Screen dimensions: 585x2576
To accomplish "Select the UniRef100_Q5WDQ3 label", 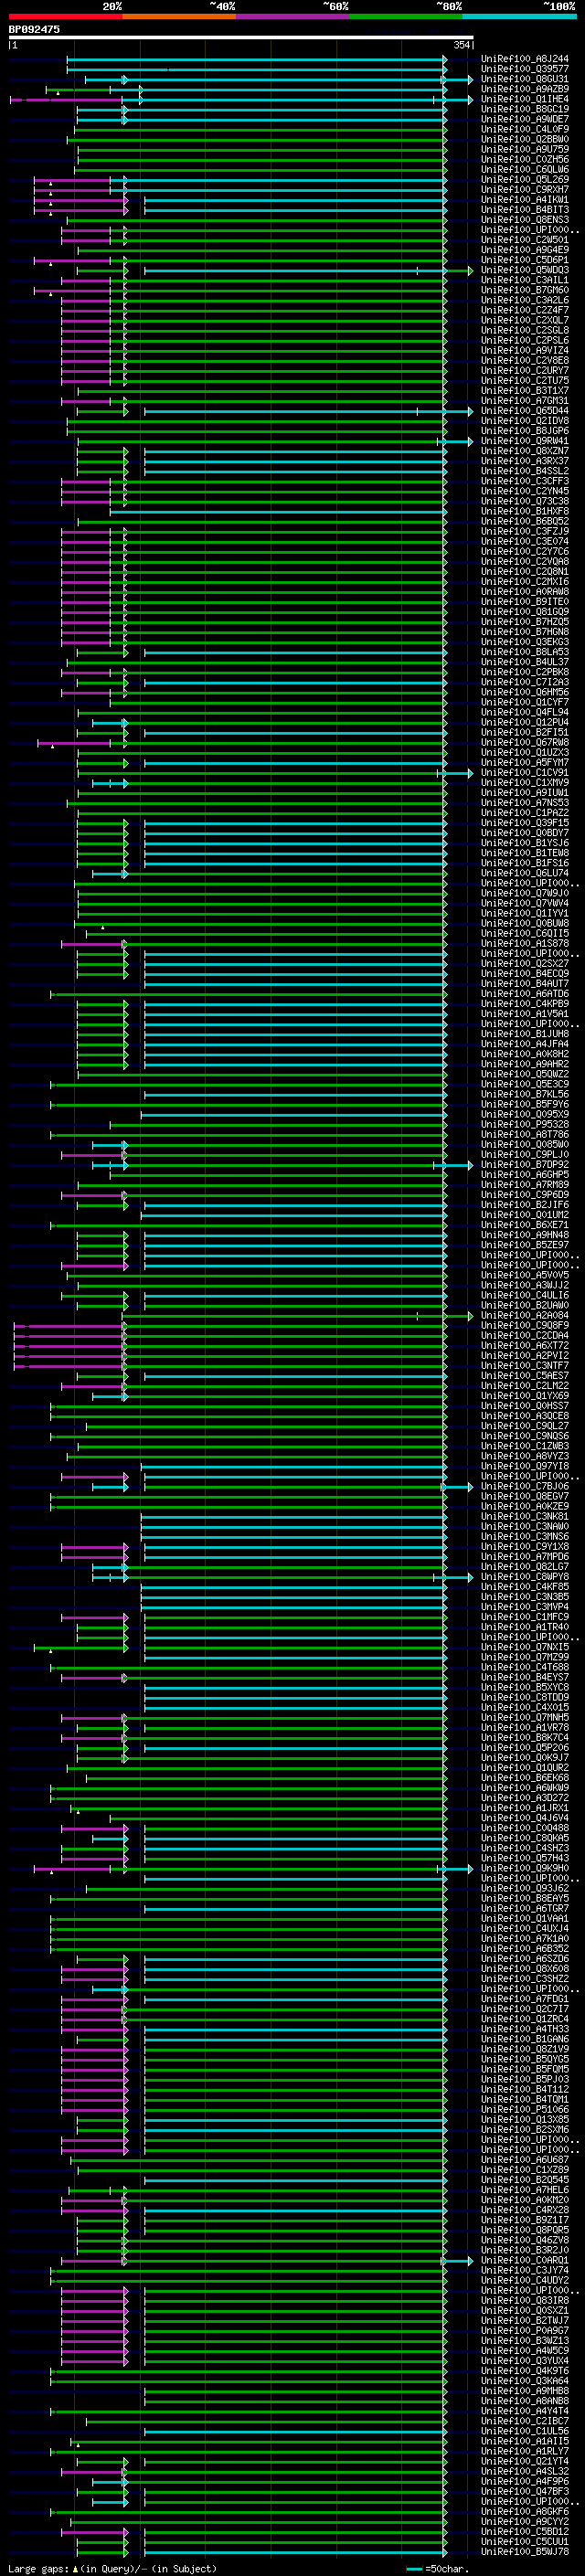I will [x=525, y=270].
